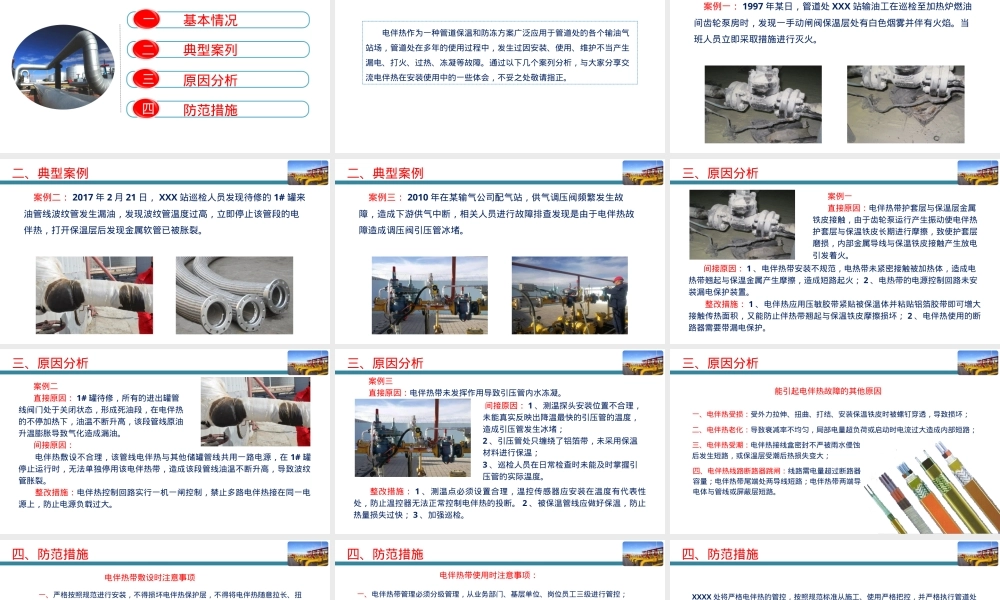The height and width of the screenshot is (600, 1000).
Task: Click the 三、原因分析 heading on the 案例二 slide
Action: [x=50, y=363]
